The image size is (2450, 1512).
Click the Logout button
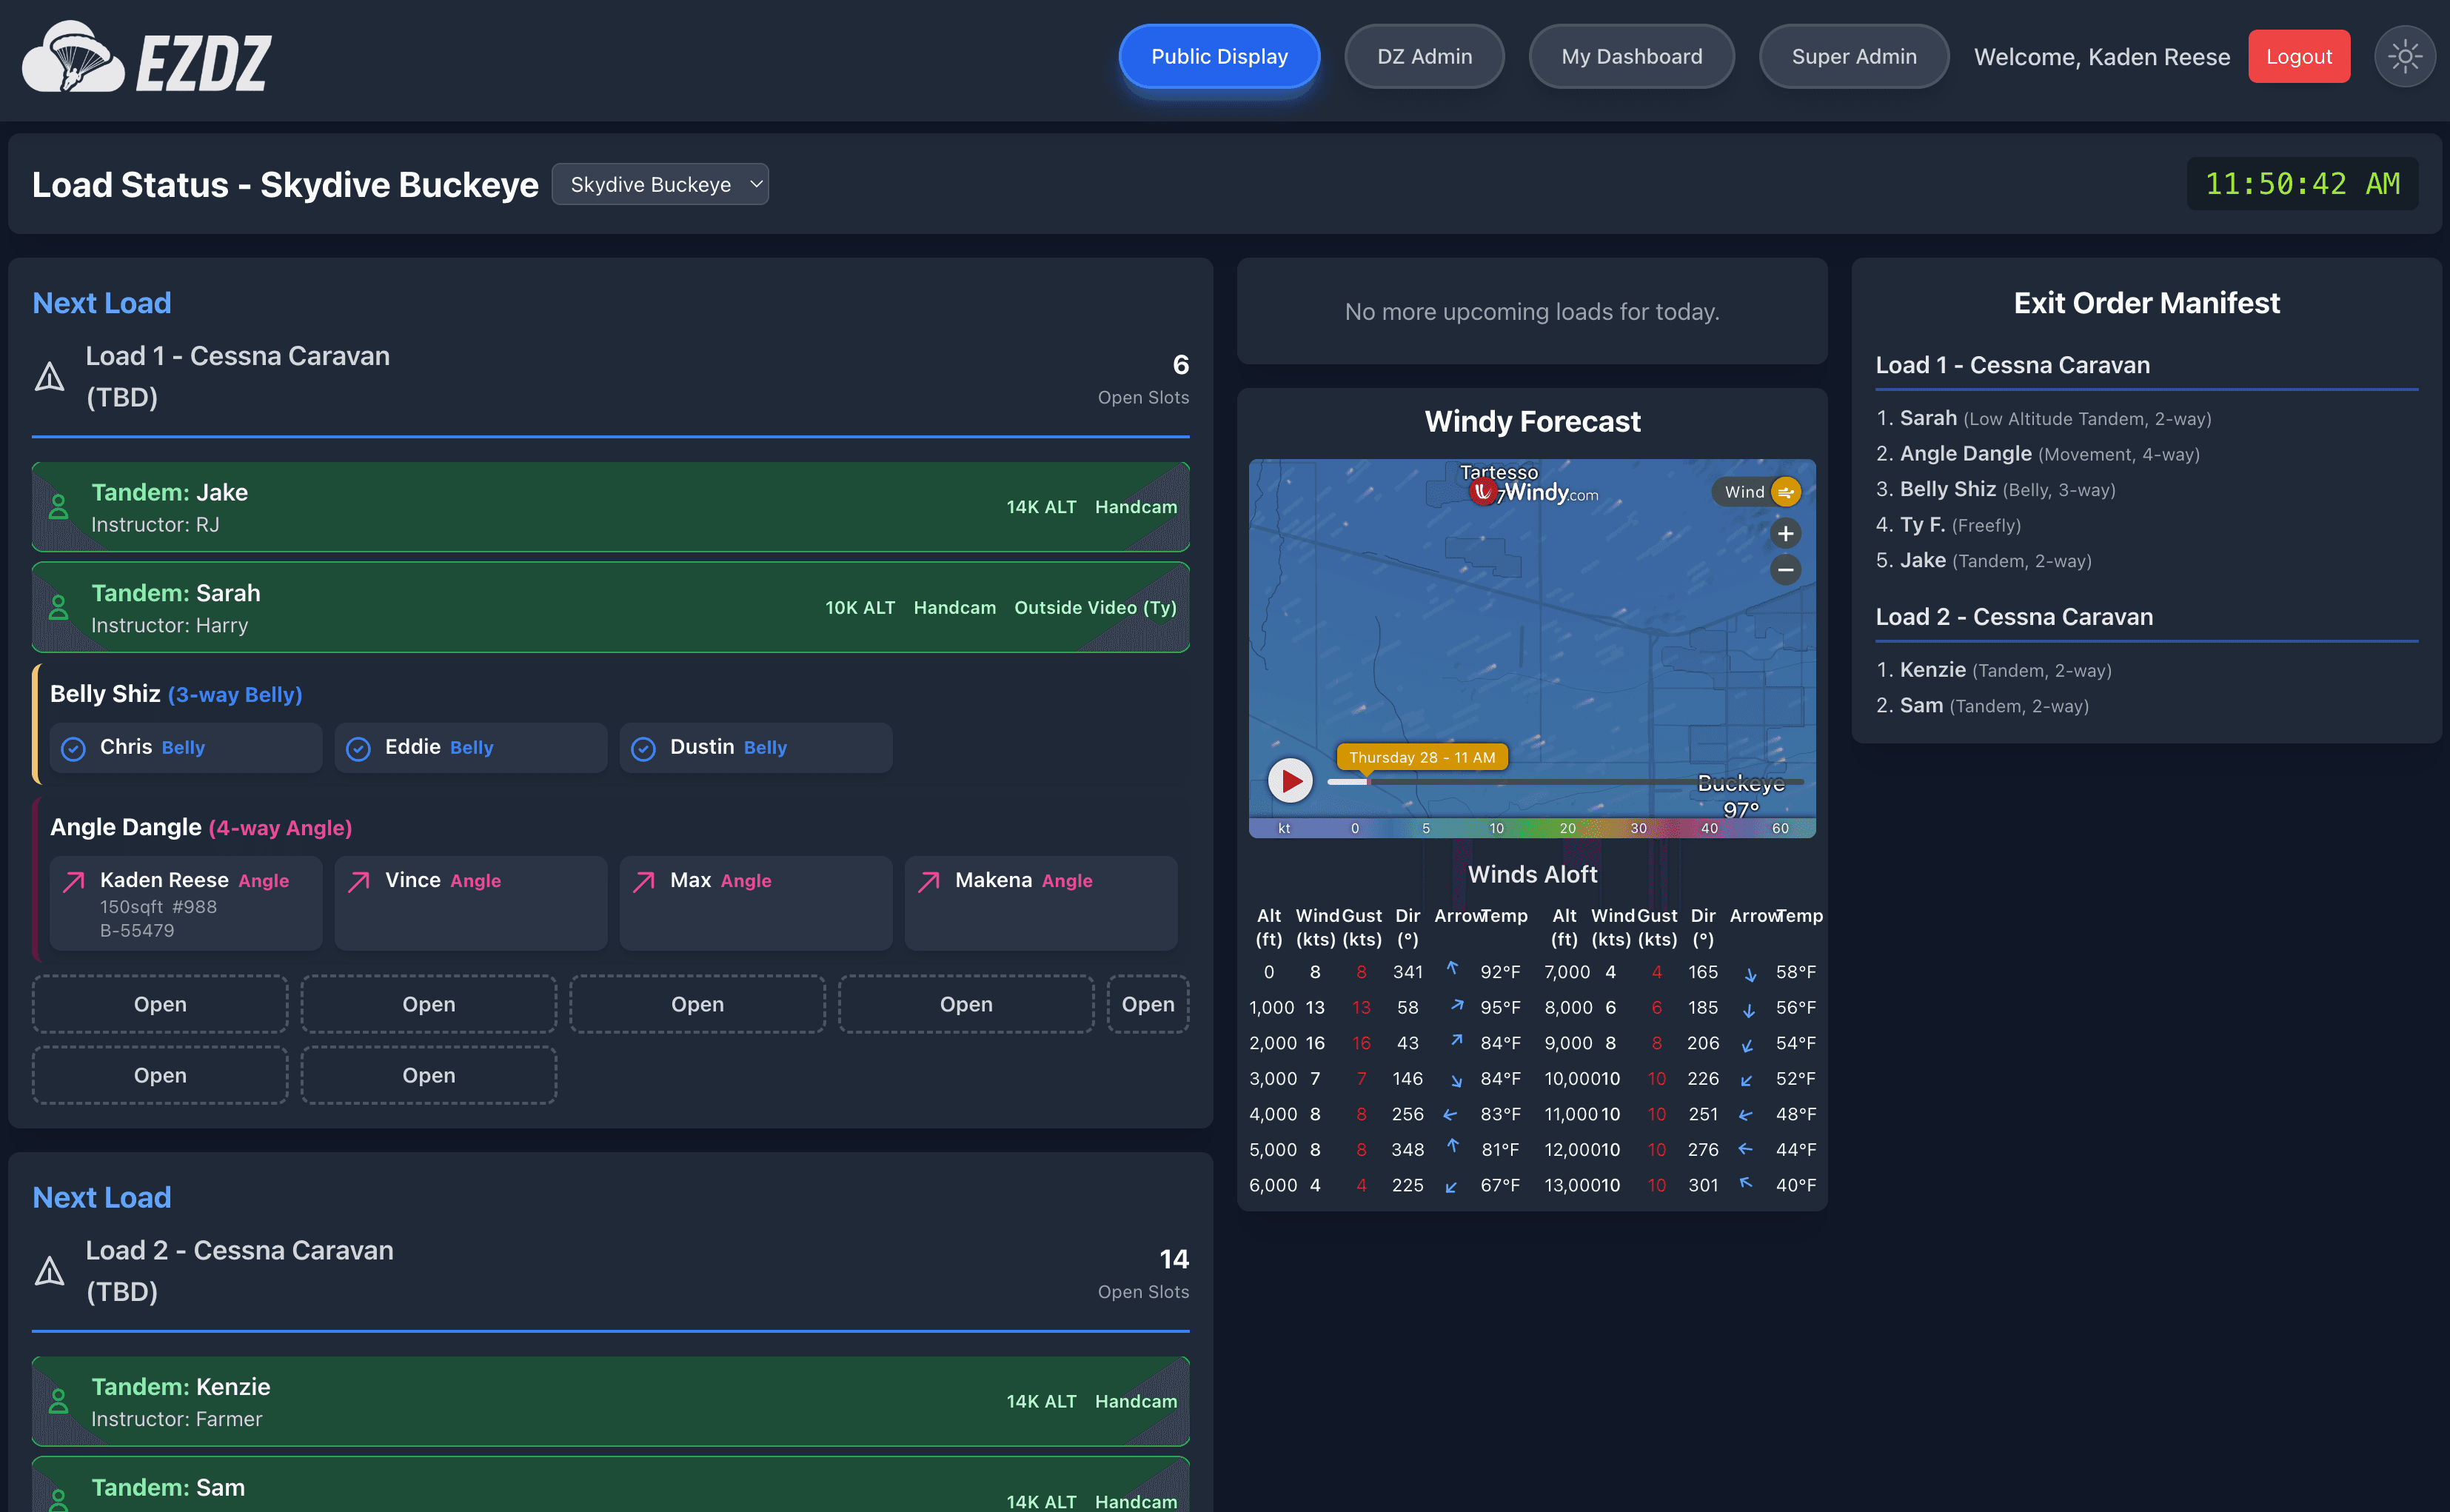2299,56
